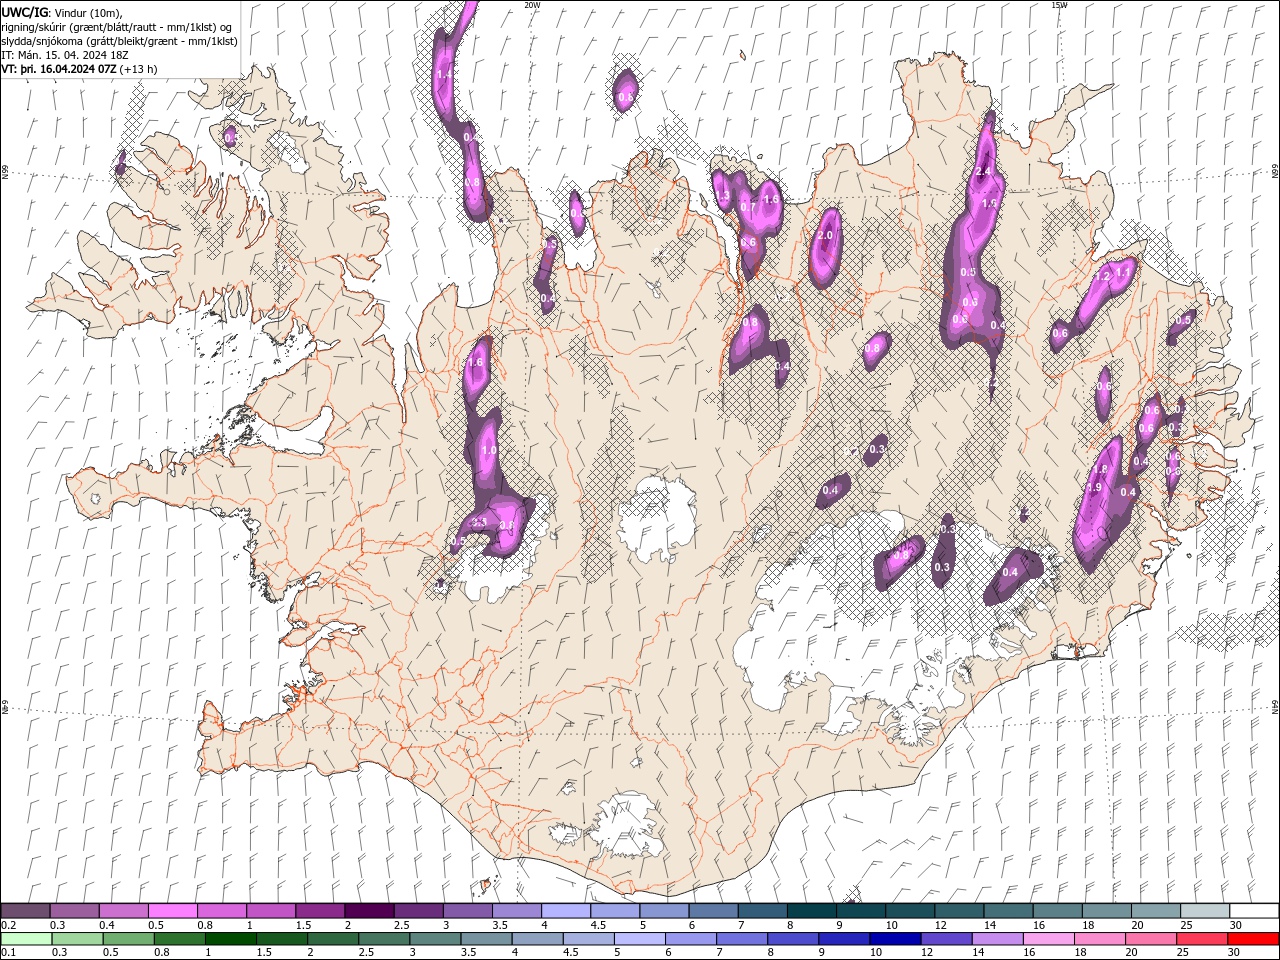The height and width of the screenshot is (960, 1280).
Task: Pick the darkest green 1 mm rain swatch
Action: [231, 939]
